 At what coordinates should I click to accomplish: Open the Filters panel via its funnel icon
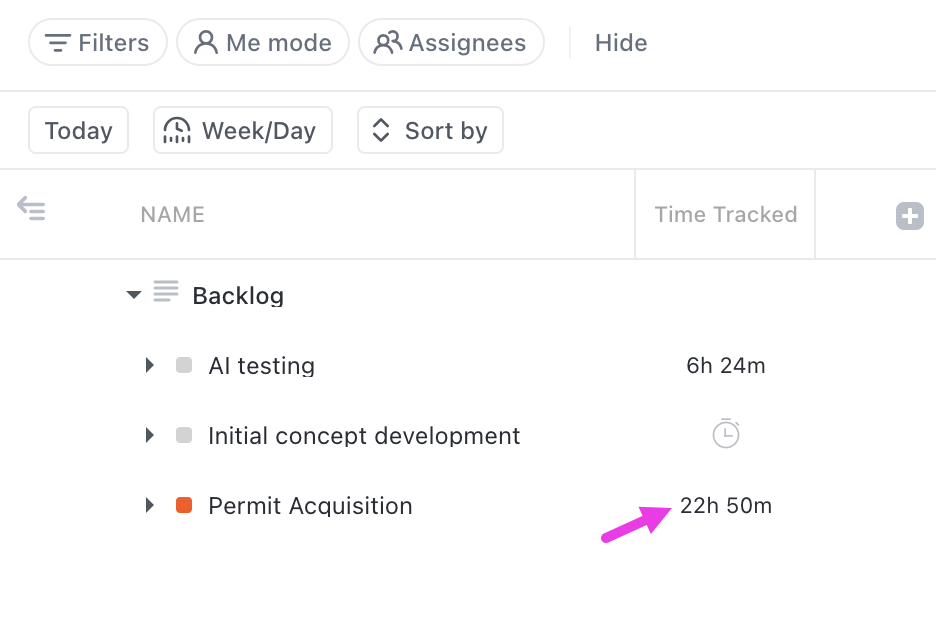click(57, 42)
